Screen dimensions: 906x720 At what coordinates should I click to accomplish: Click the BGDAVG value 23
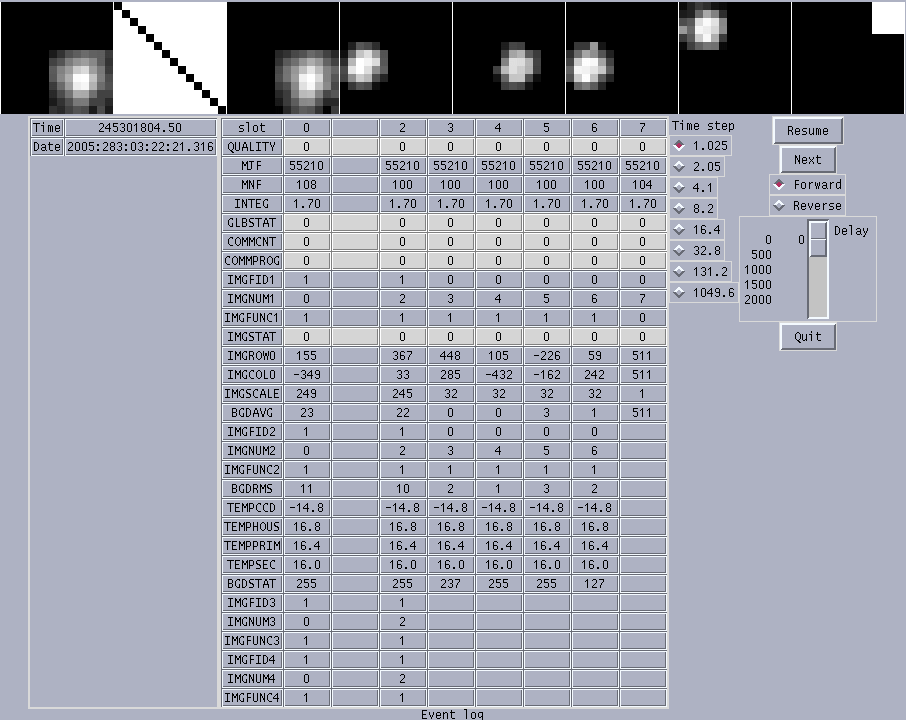[306, 413]
